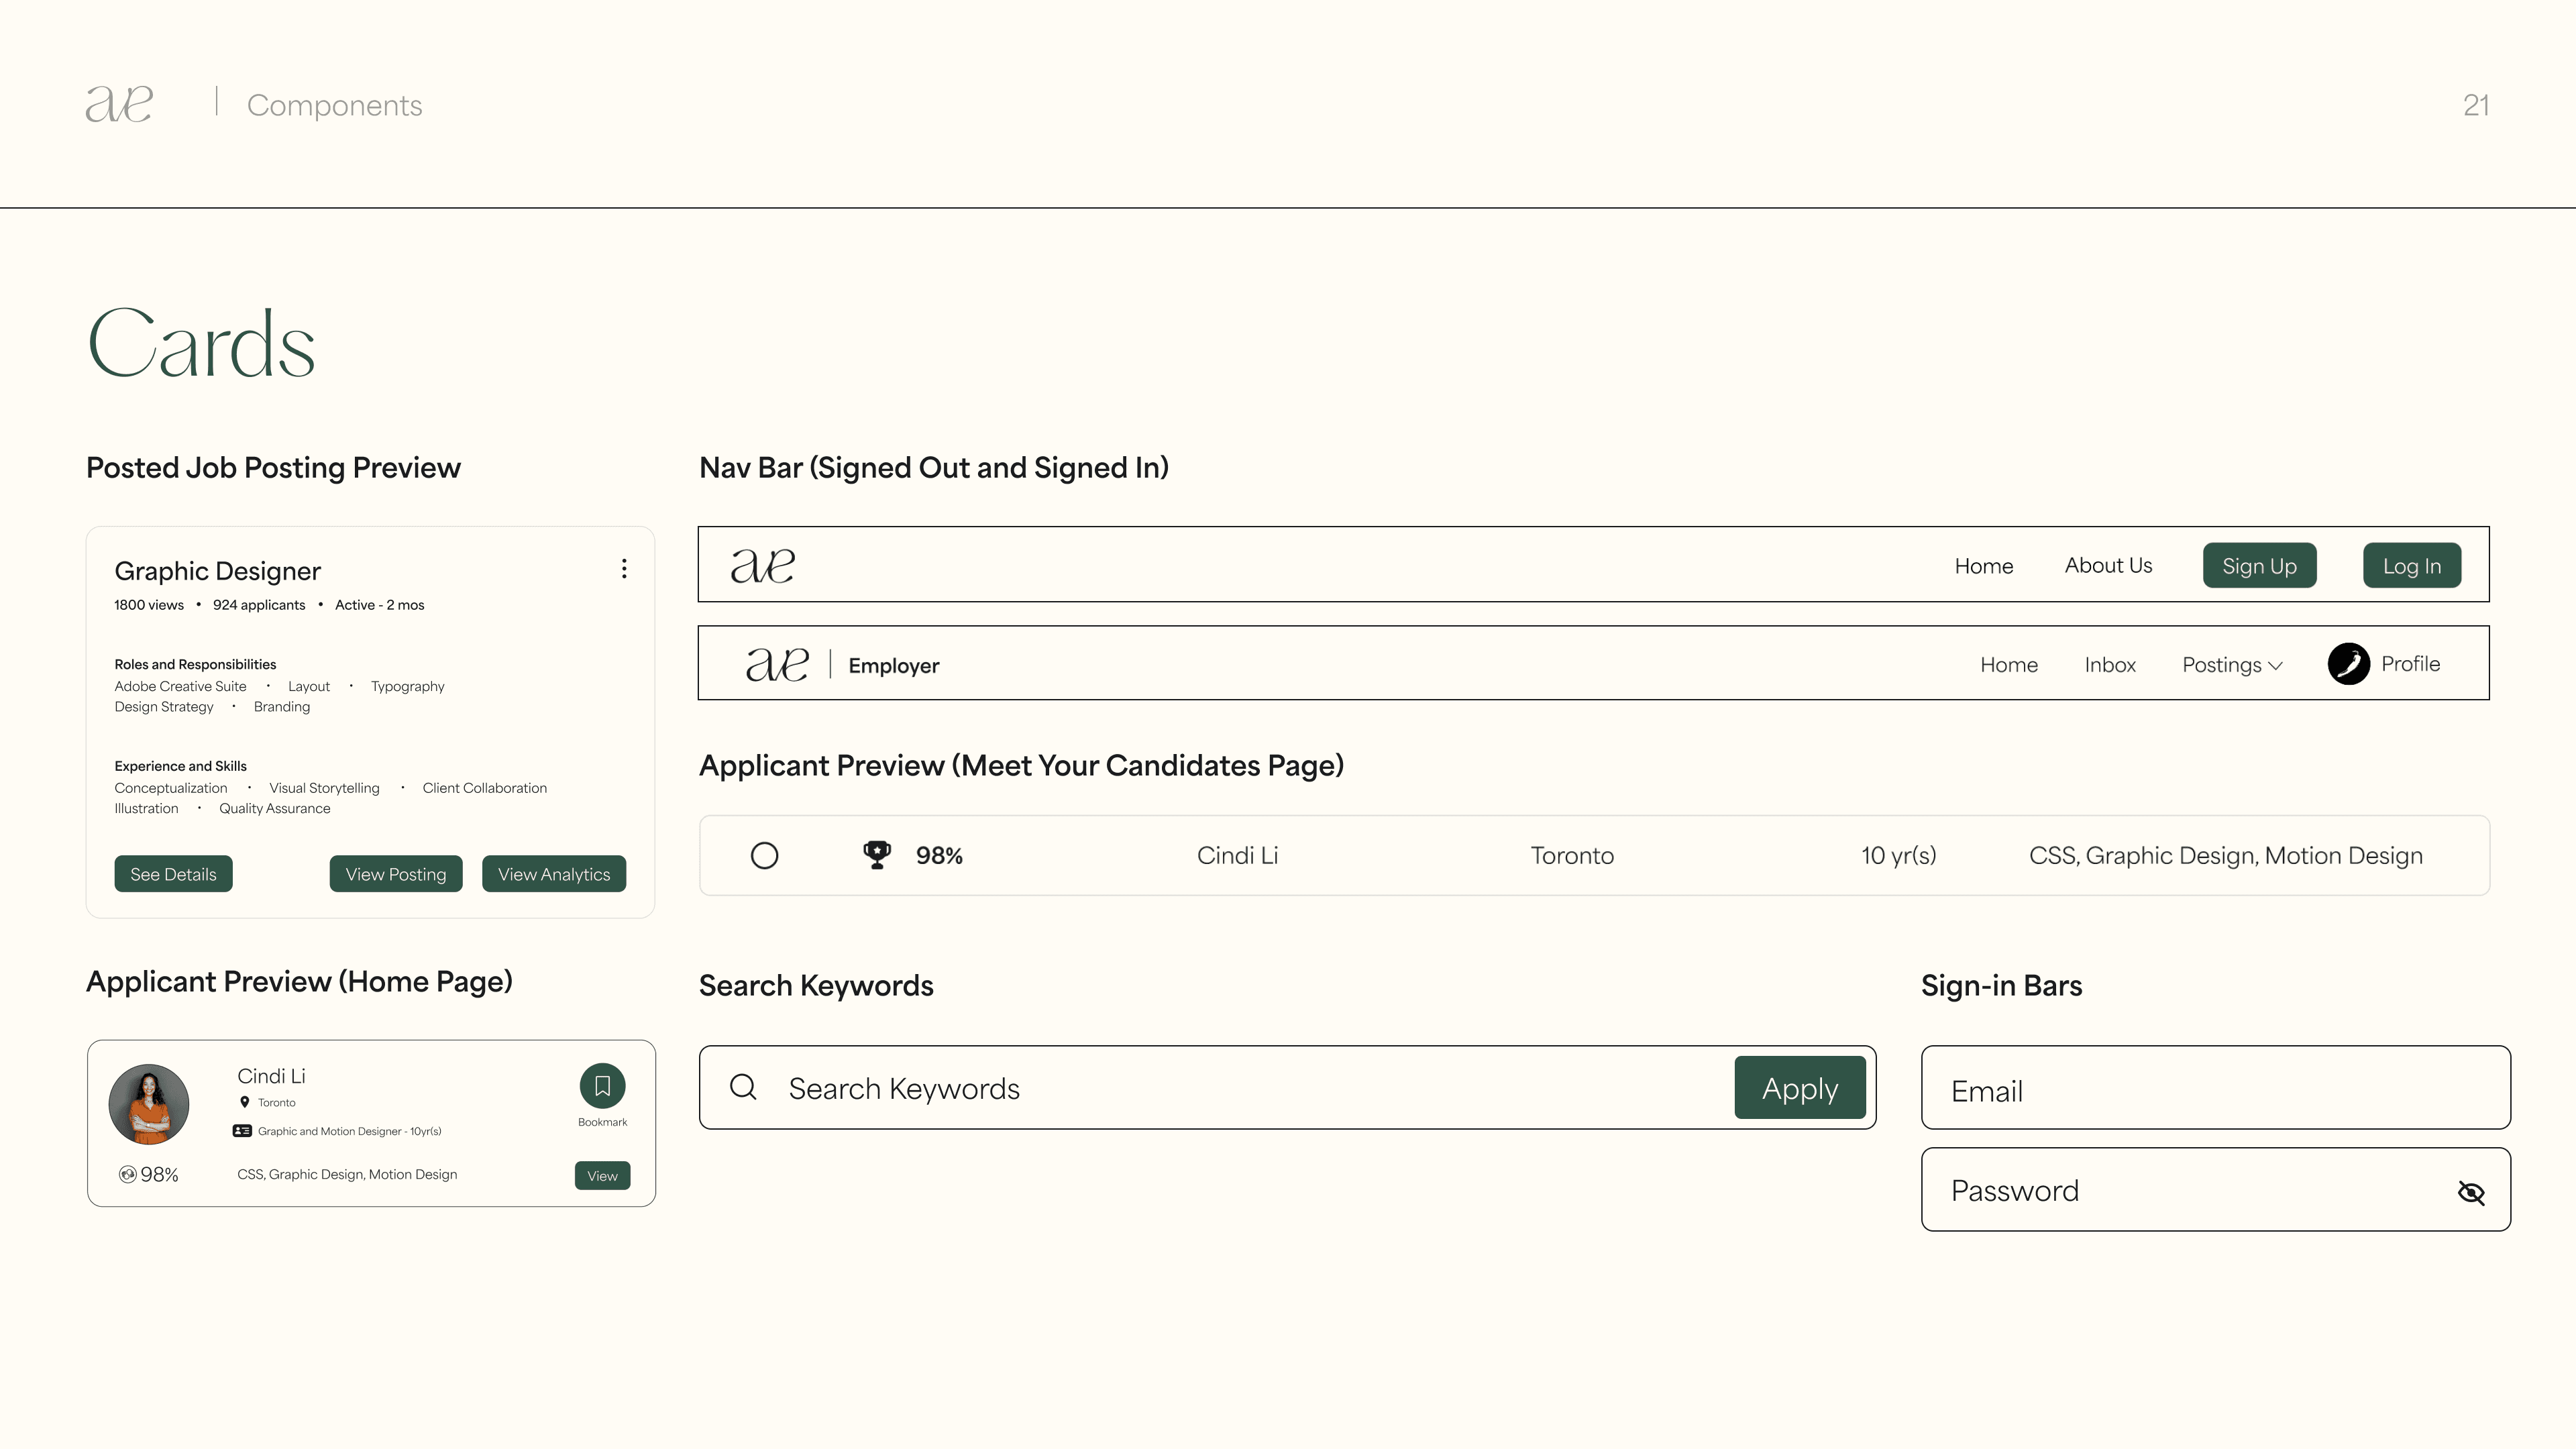Click Cindi Li's profile photo thumbnail

pyautogui.click(x=149, y=1104)
